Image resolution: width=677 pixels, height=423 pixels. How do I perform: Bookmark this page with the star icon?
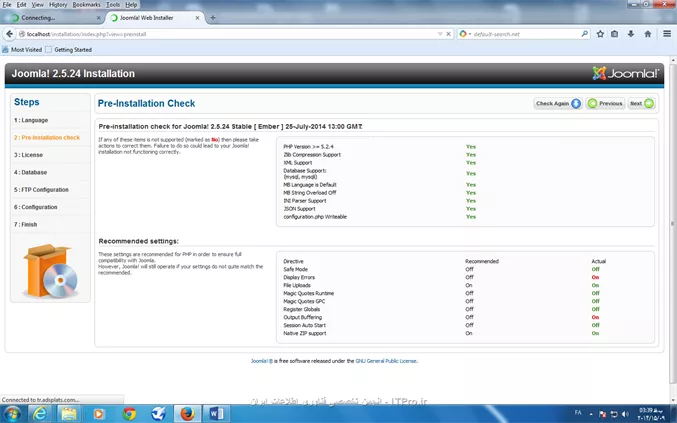[x=600, y=34]
